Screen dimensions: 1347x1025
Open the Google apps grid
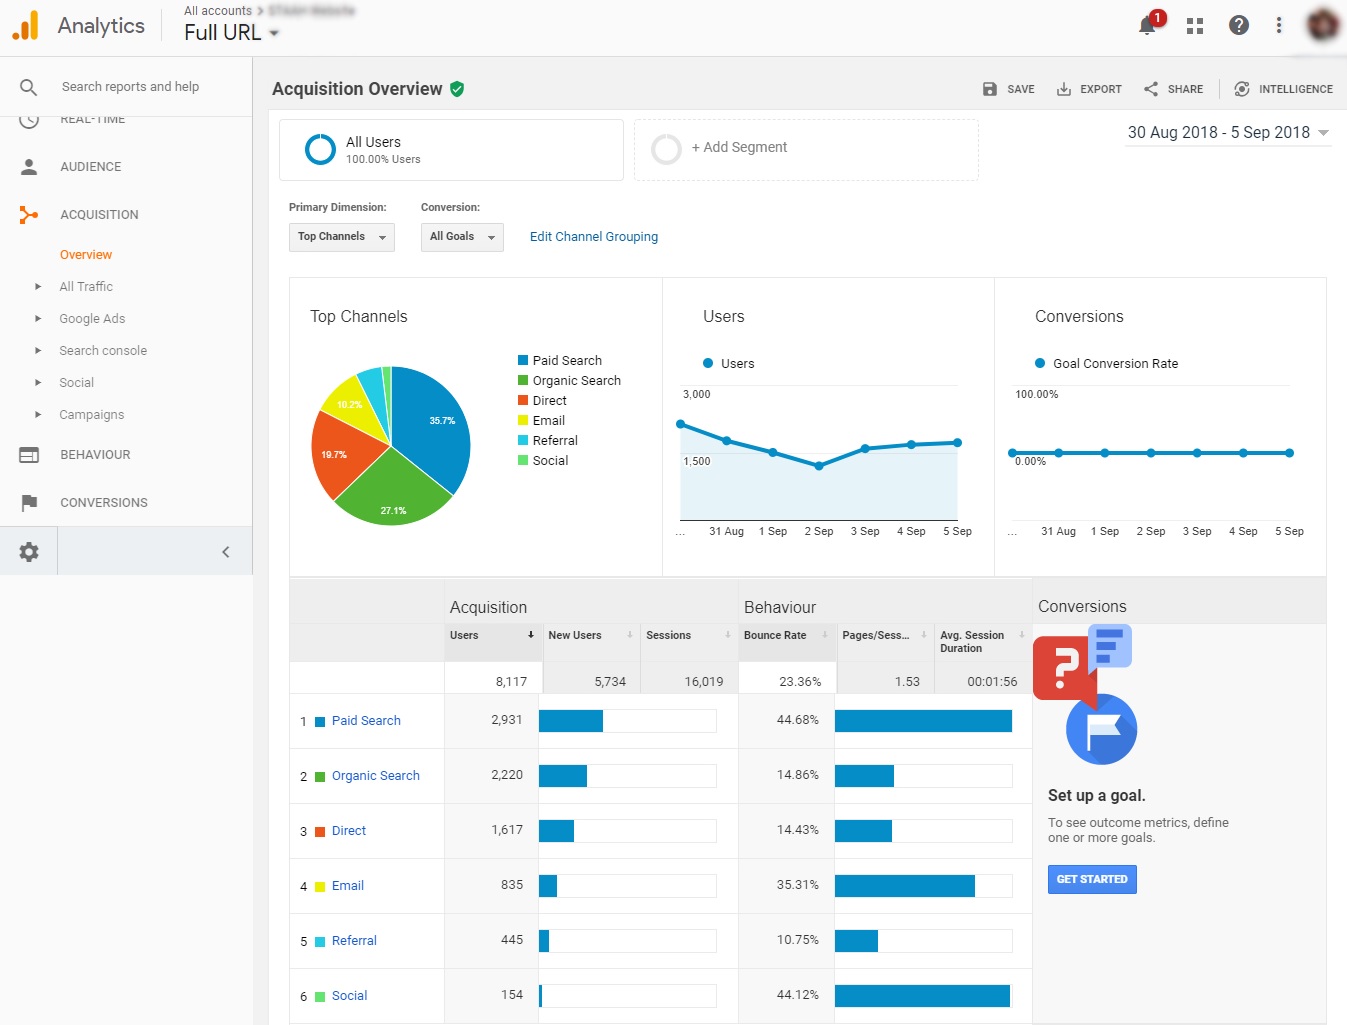coord(1194,26)
